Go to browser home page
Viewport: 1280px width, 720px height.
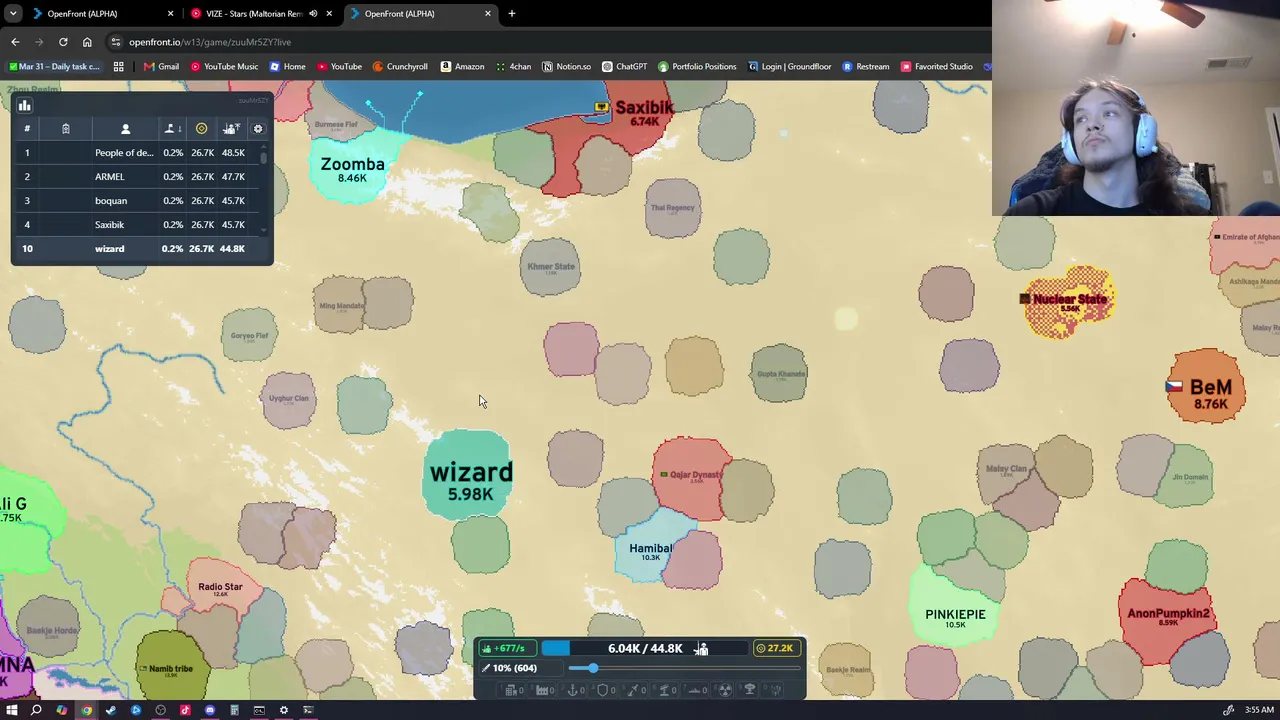click(x=87, y=42)
